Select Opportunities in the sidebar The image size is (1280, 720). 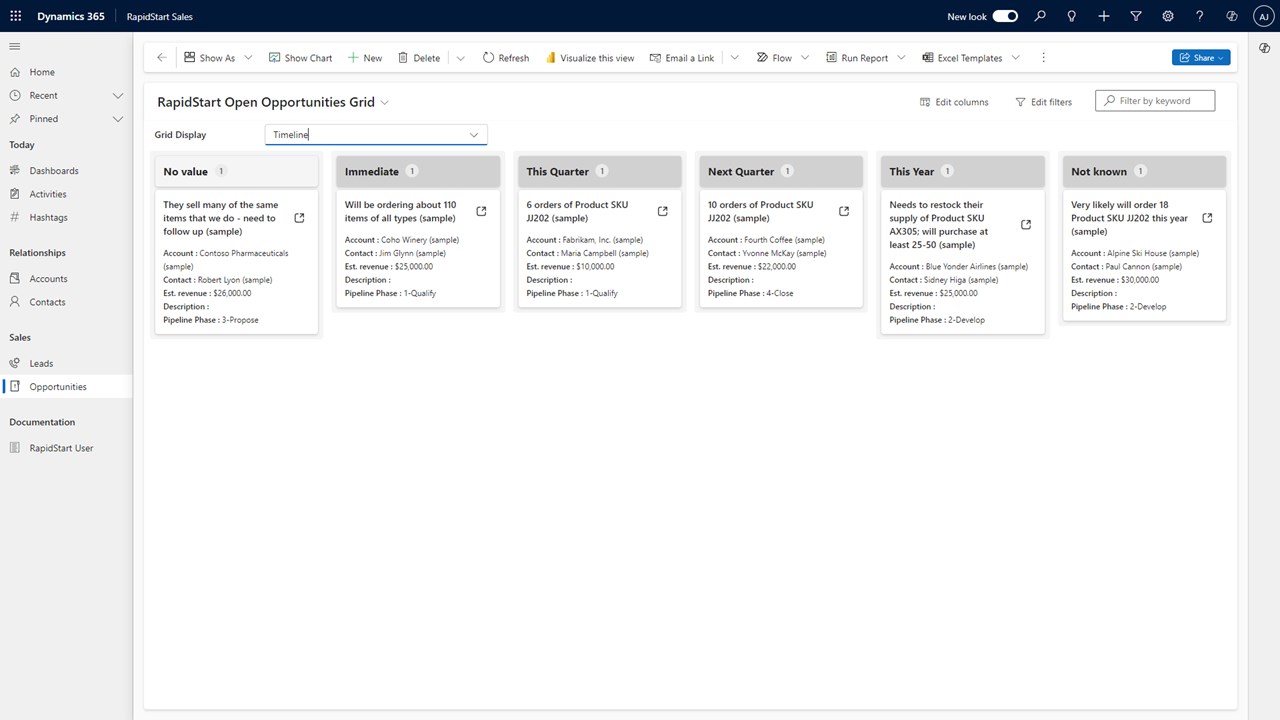click(66, 386)
